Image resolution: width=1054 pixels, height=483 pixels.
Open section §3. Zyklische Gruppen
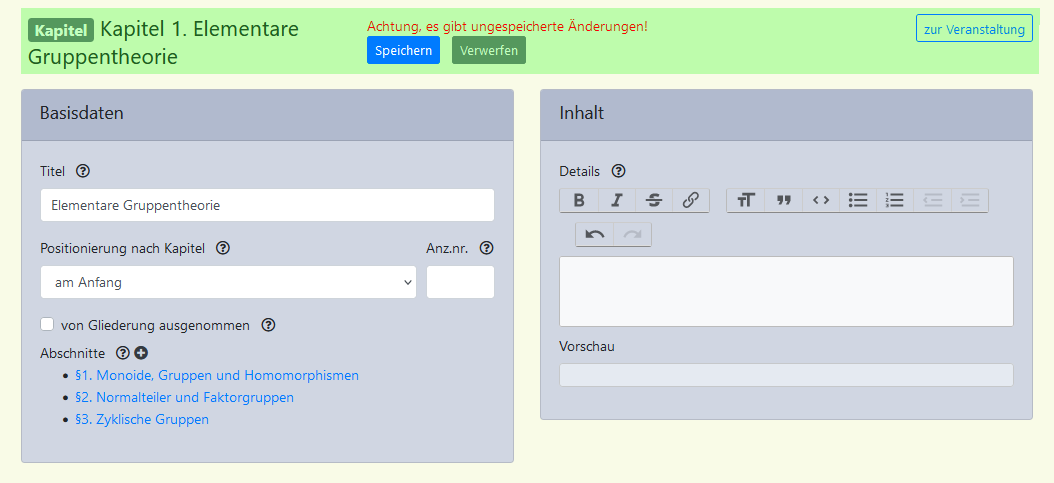(142, 420)
